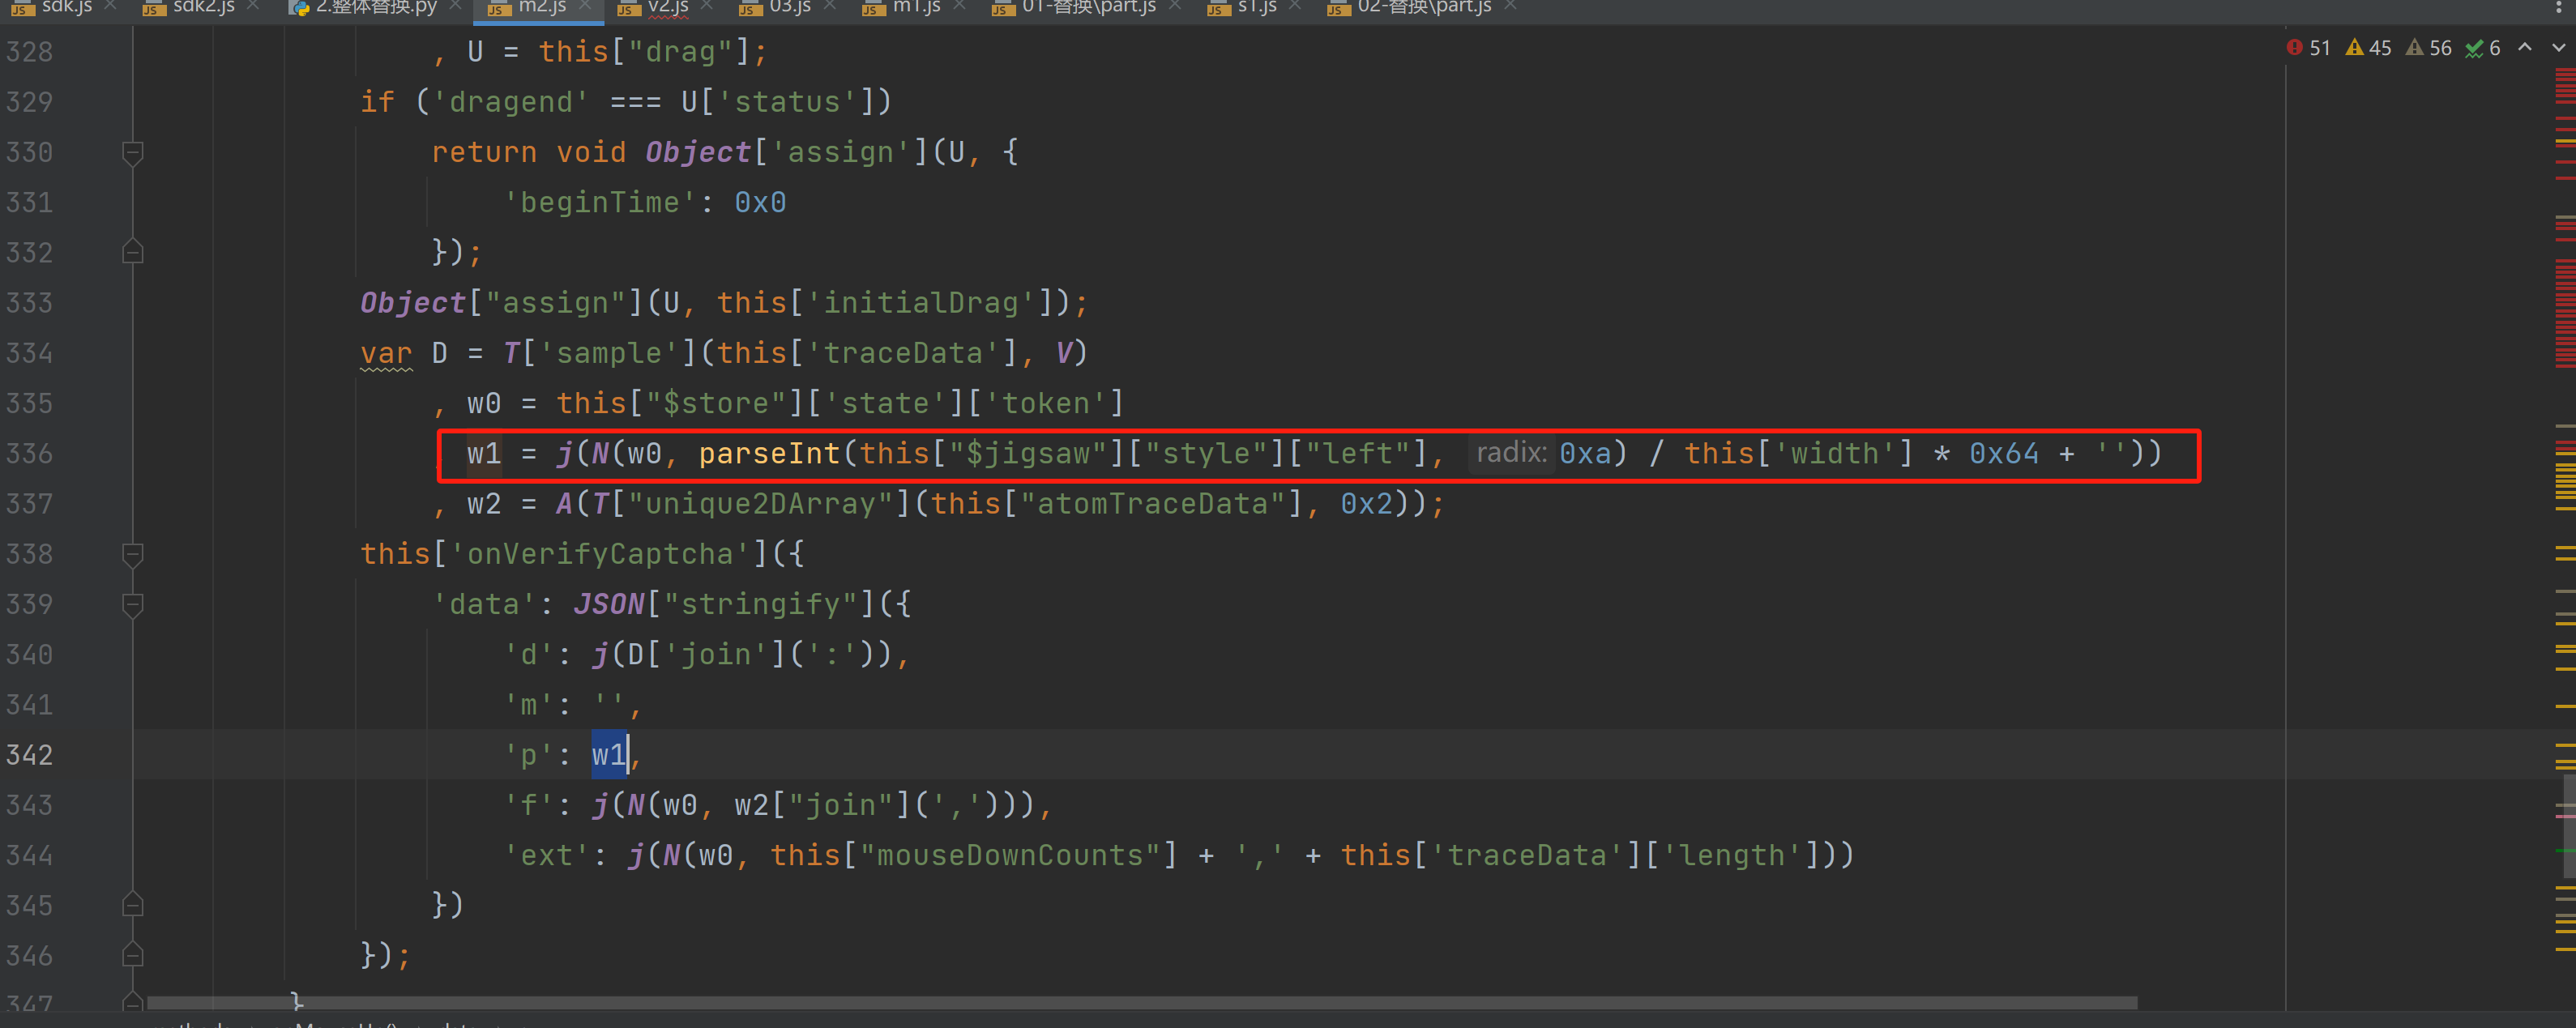Screen dimensions: 2576x1028
Task: Click the 0x64 literal on line 336
Action: (2004, 454)
